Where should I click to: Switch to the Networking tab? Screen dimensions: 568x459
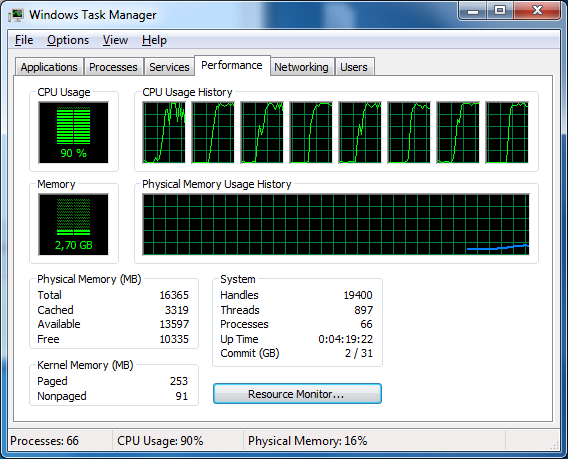[x=301, y=67]
